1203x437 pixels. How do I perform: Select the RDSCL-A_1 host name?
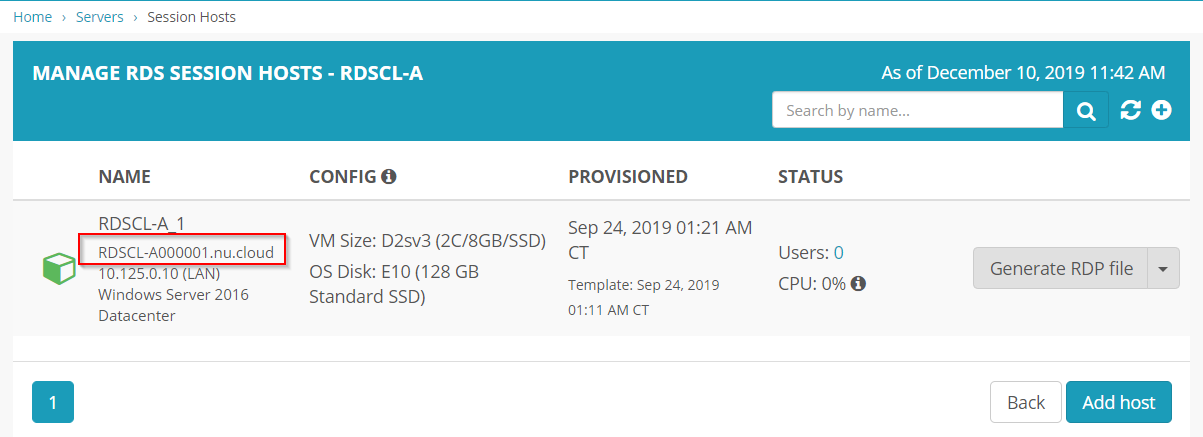[x=142, y=223]
